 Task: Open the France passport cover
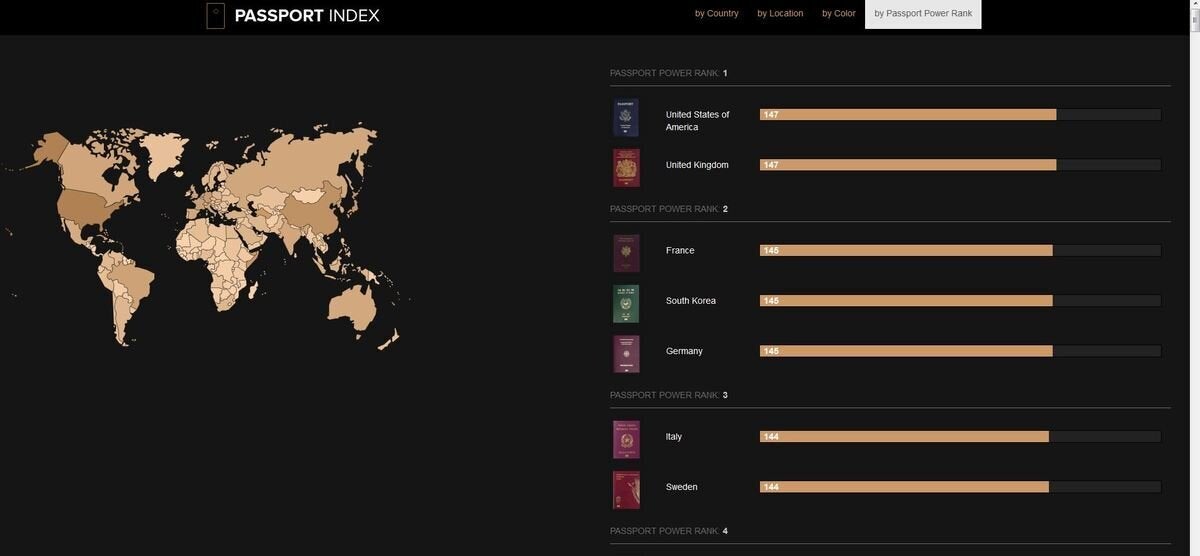click(x=626, y=254)
